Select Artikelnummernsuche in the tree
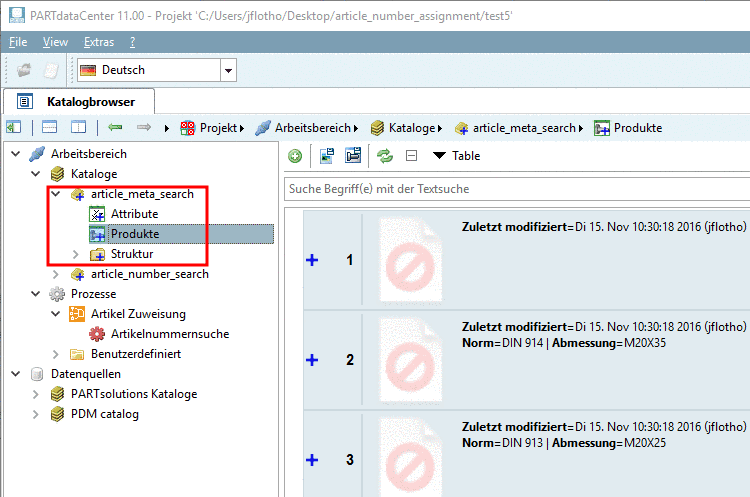 [x=170, y=334]
